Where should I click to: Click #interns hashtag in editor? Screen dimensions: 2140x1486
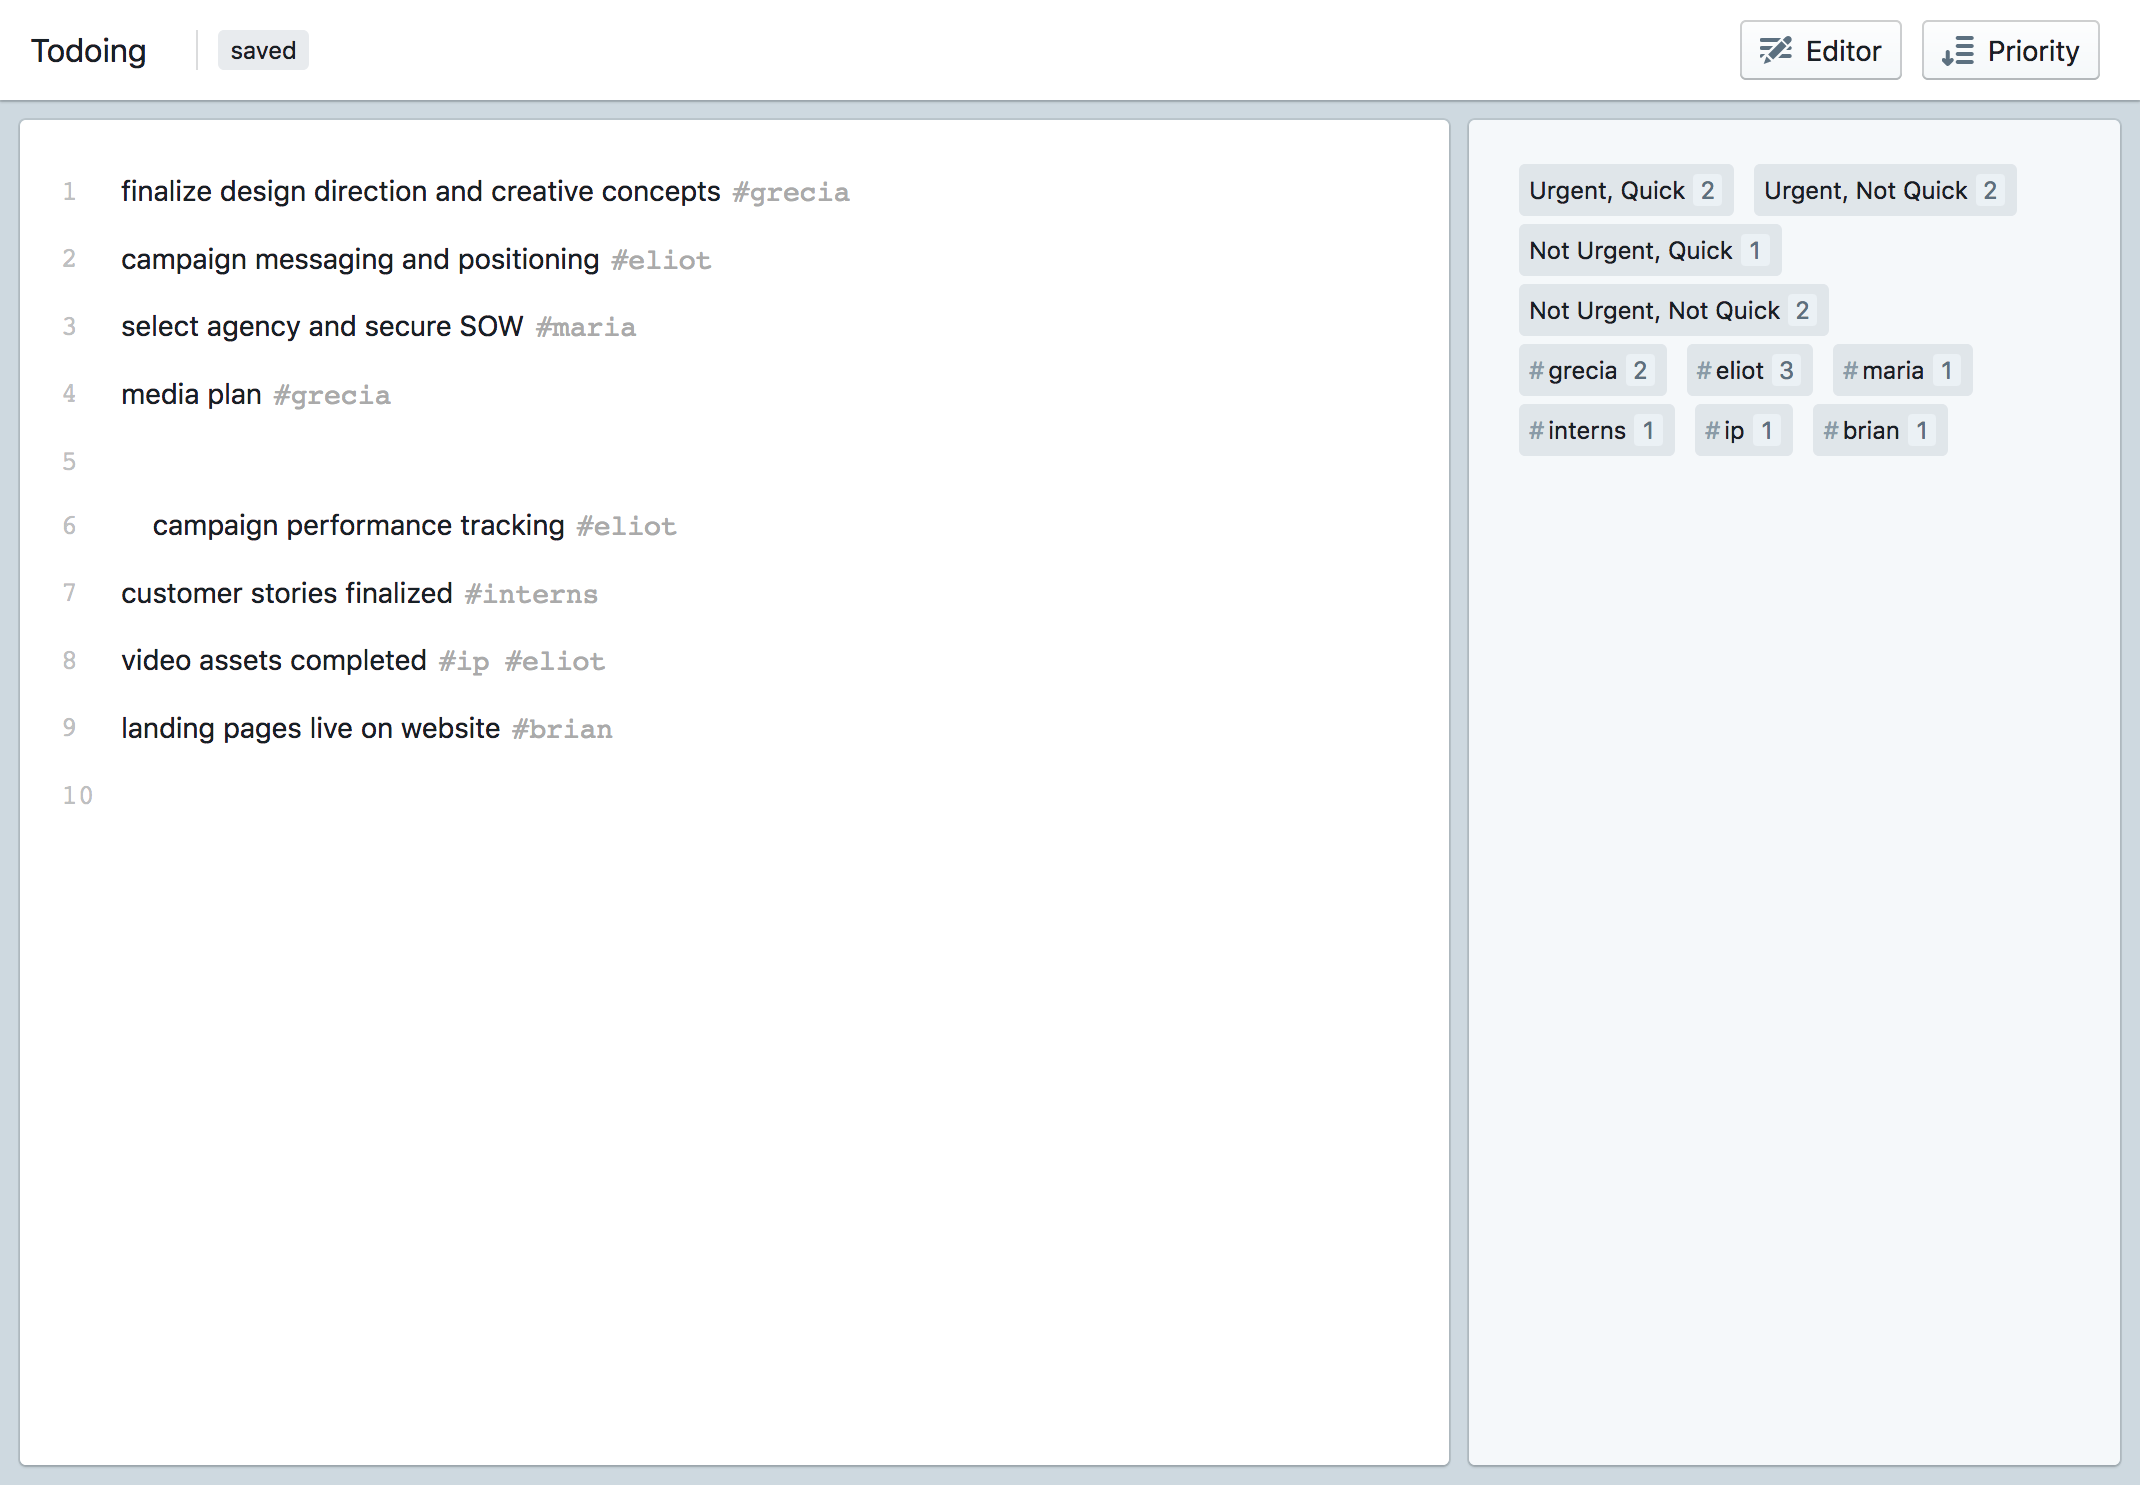coord(531,594)
